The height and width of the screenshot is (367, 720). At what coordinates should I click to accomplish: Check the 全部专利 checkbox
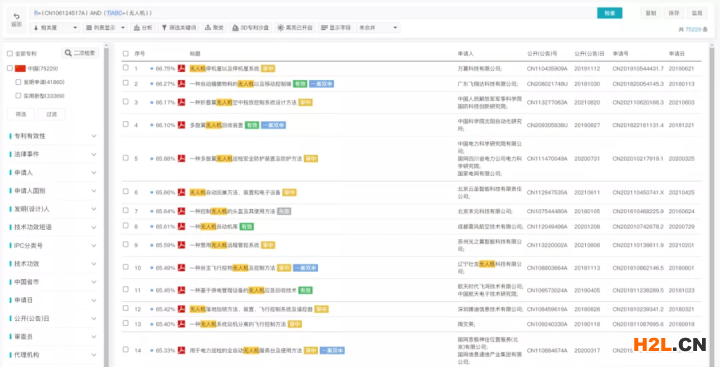click(10, 54)
